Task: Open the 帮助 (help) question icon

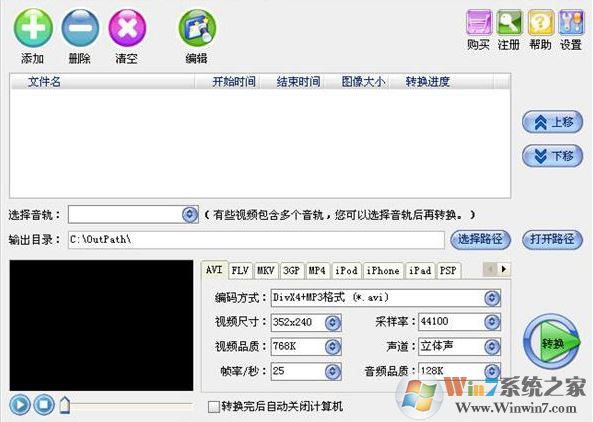Action: click(540, 23)
